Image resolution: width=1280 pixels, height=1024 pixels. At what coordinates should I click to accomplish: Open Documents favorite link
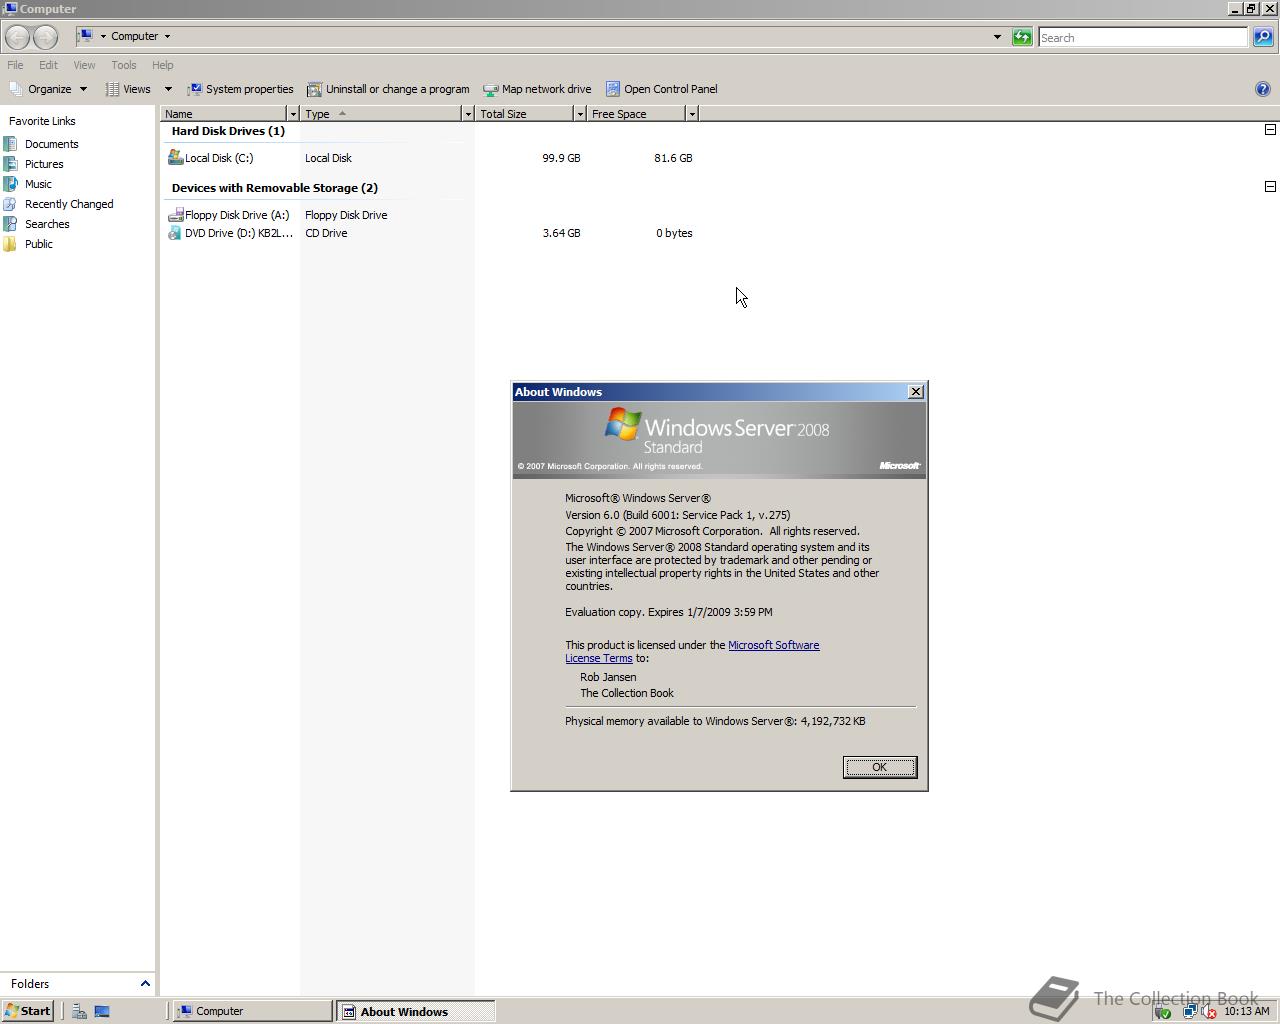(51, 144)
